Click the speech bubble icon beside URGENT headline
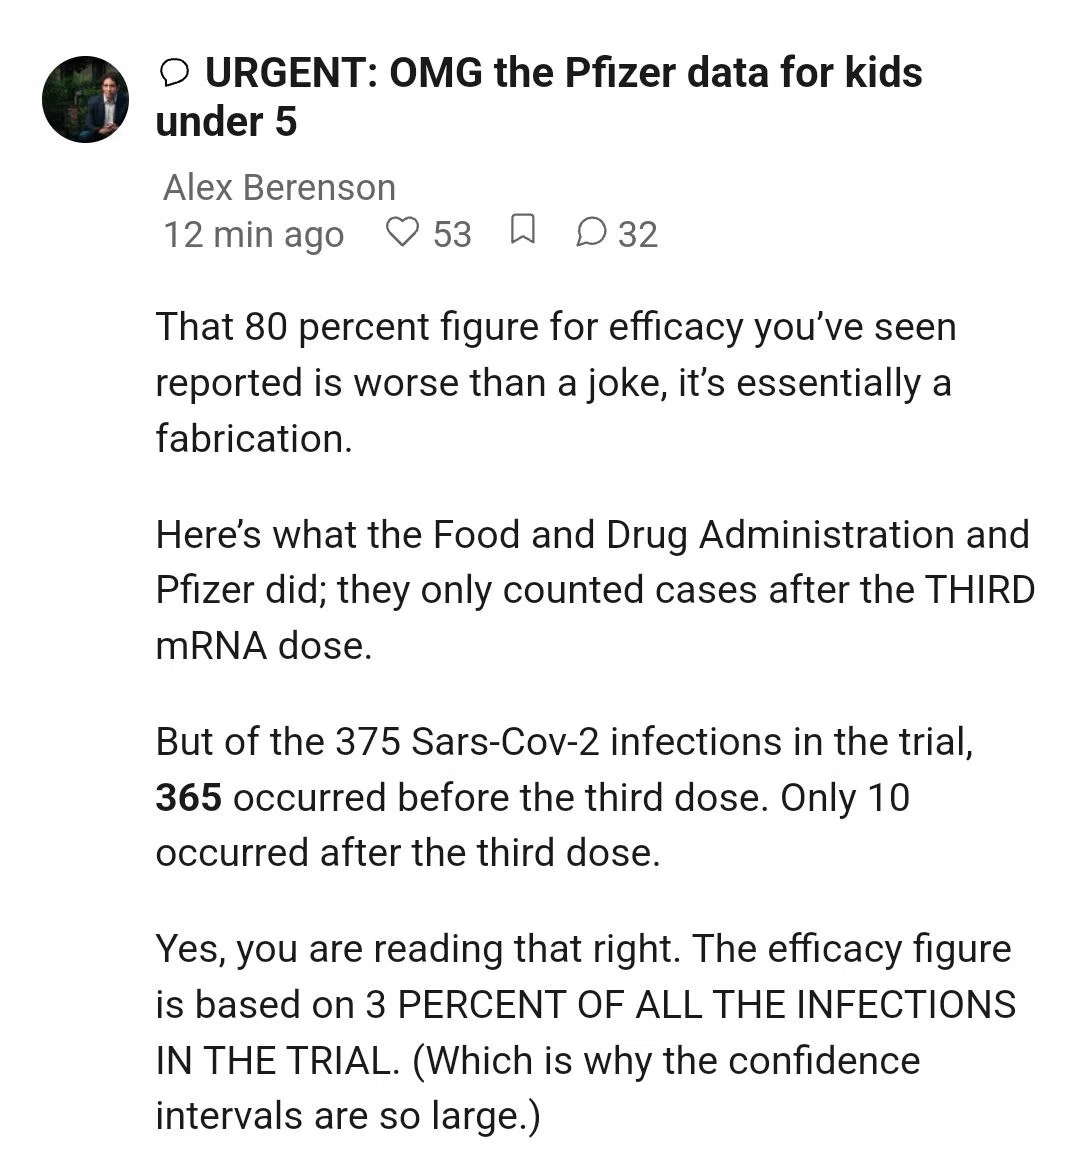Viewport: 1080px width, 1162px height. pyautogui.click(x=174, y=73)
